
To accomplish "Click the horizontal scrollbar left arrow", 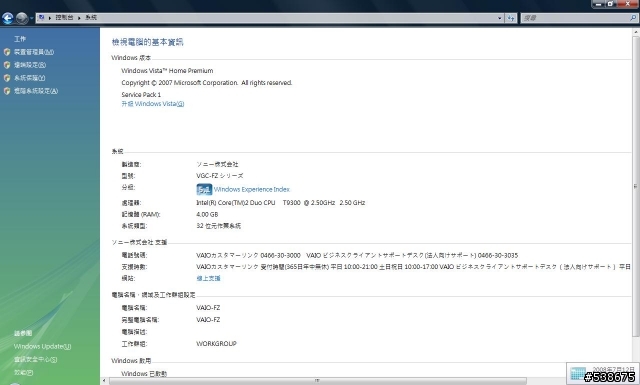I will [104, 381].
